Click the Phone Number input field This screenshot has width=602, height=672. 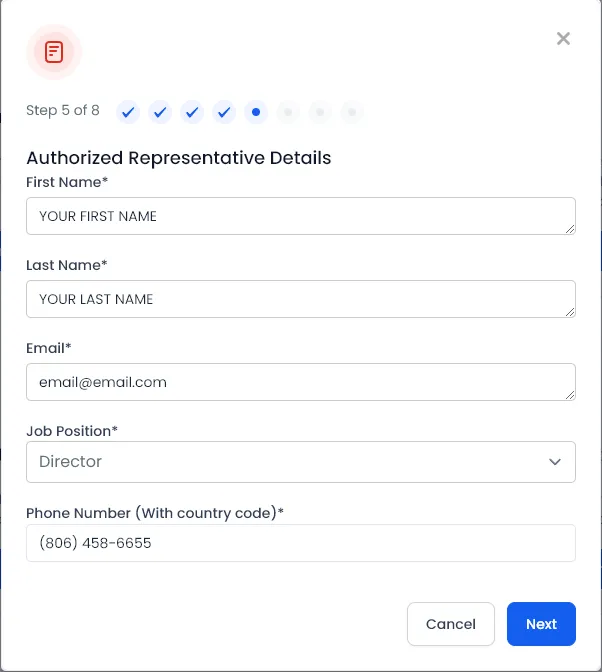301,543
